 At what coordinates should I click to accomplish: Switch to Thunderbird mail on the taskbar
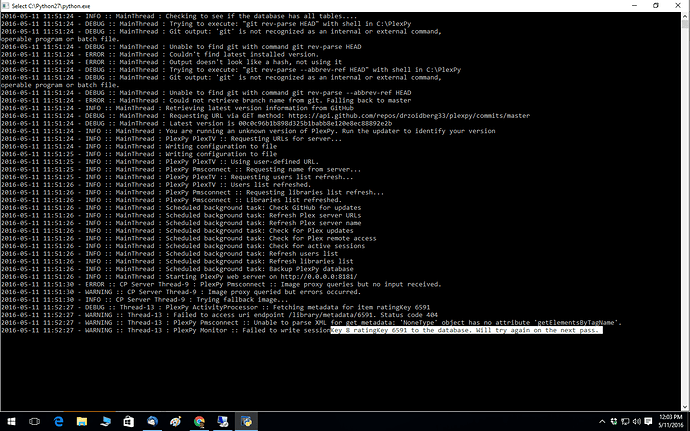(152, 422)
